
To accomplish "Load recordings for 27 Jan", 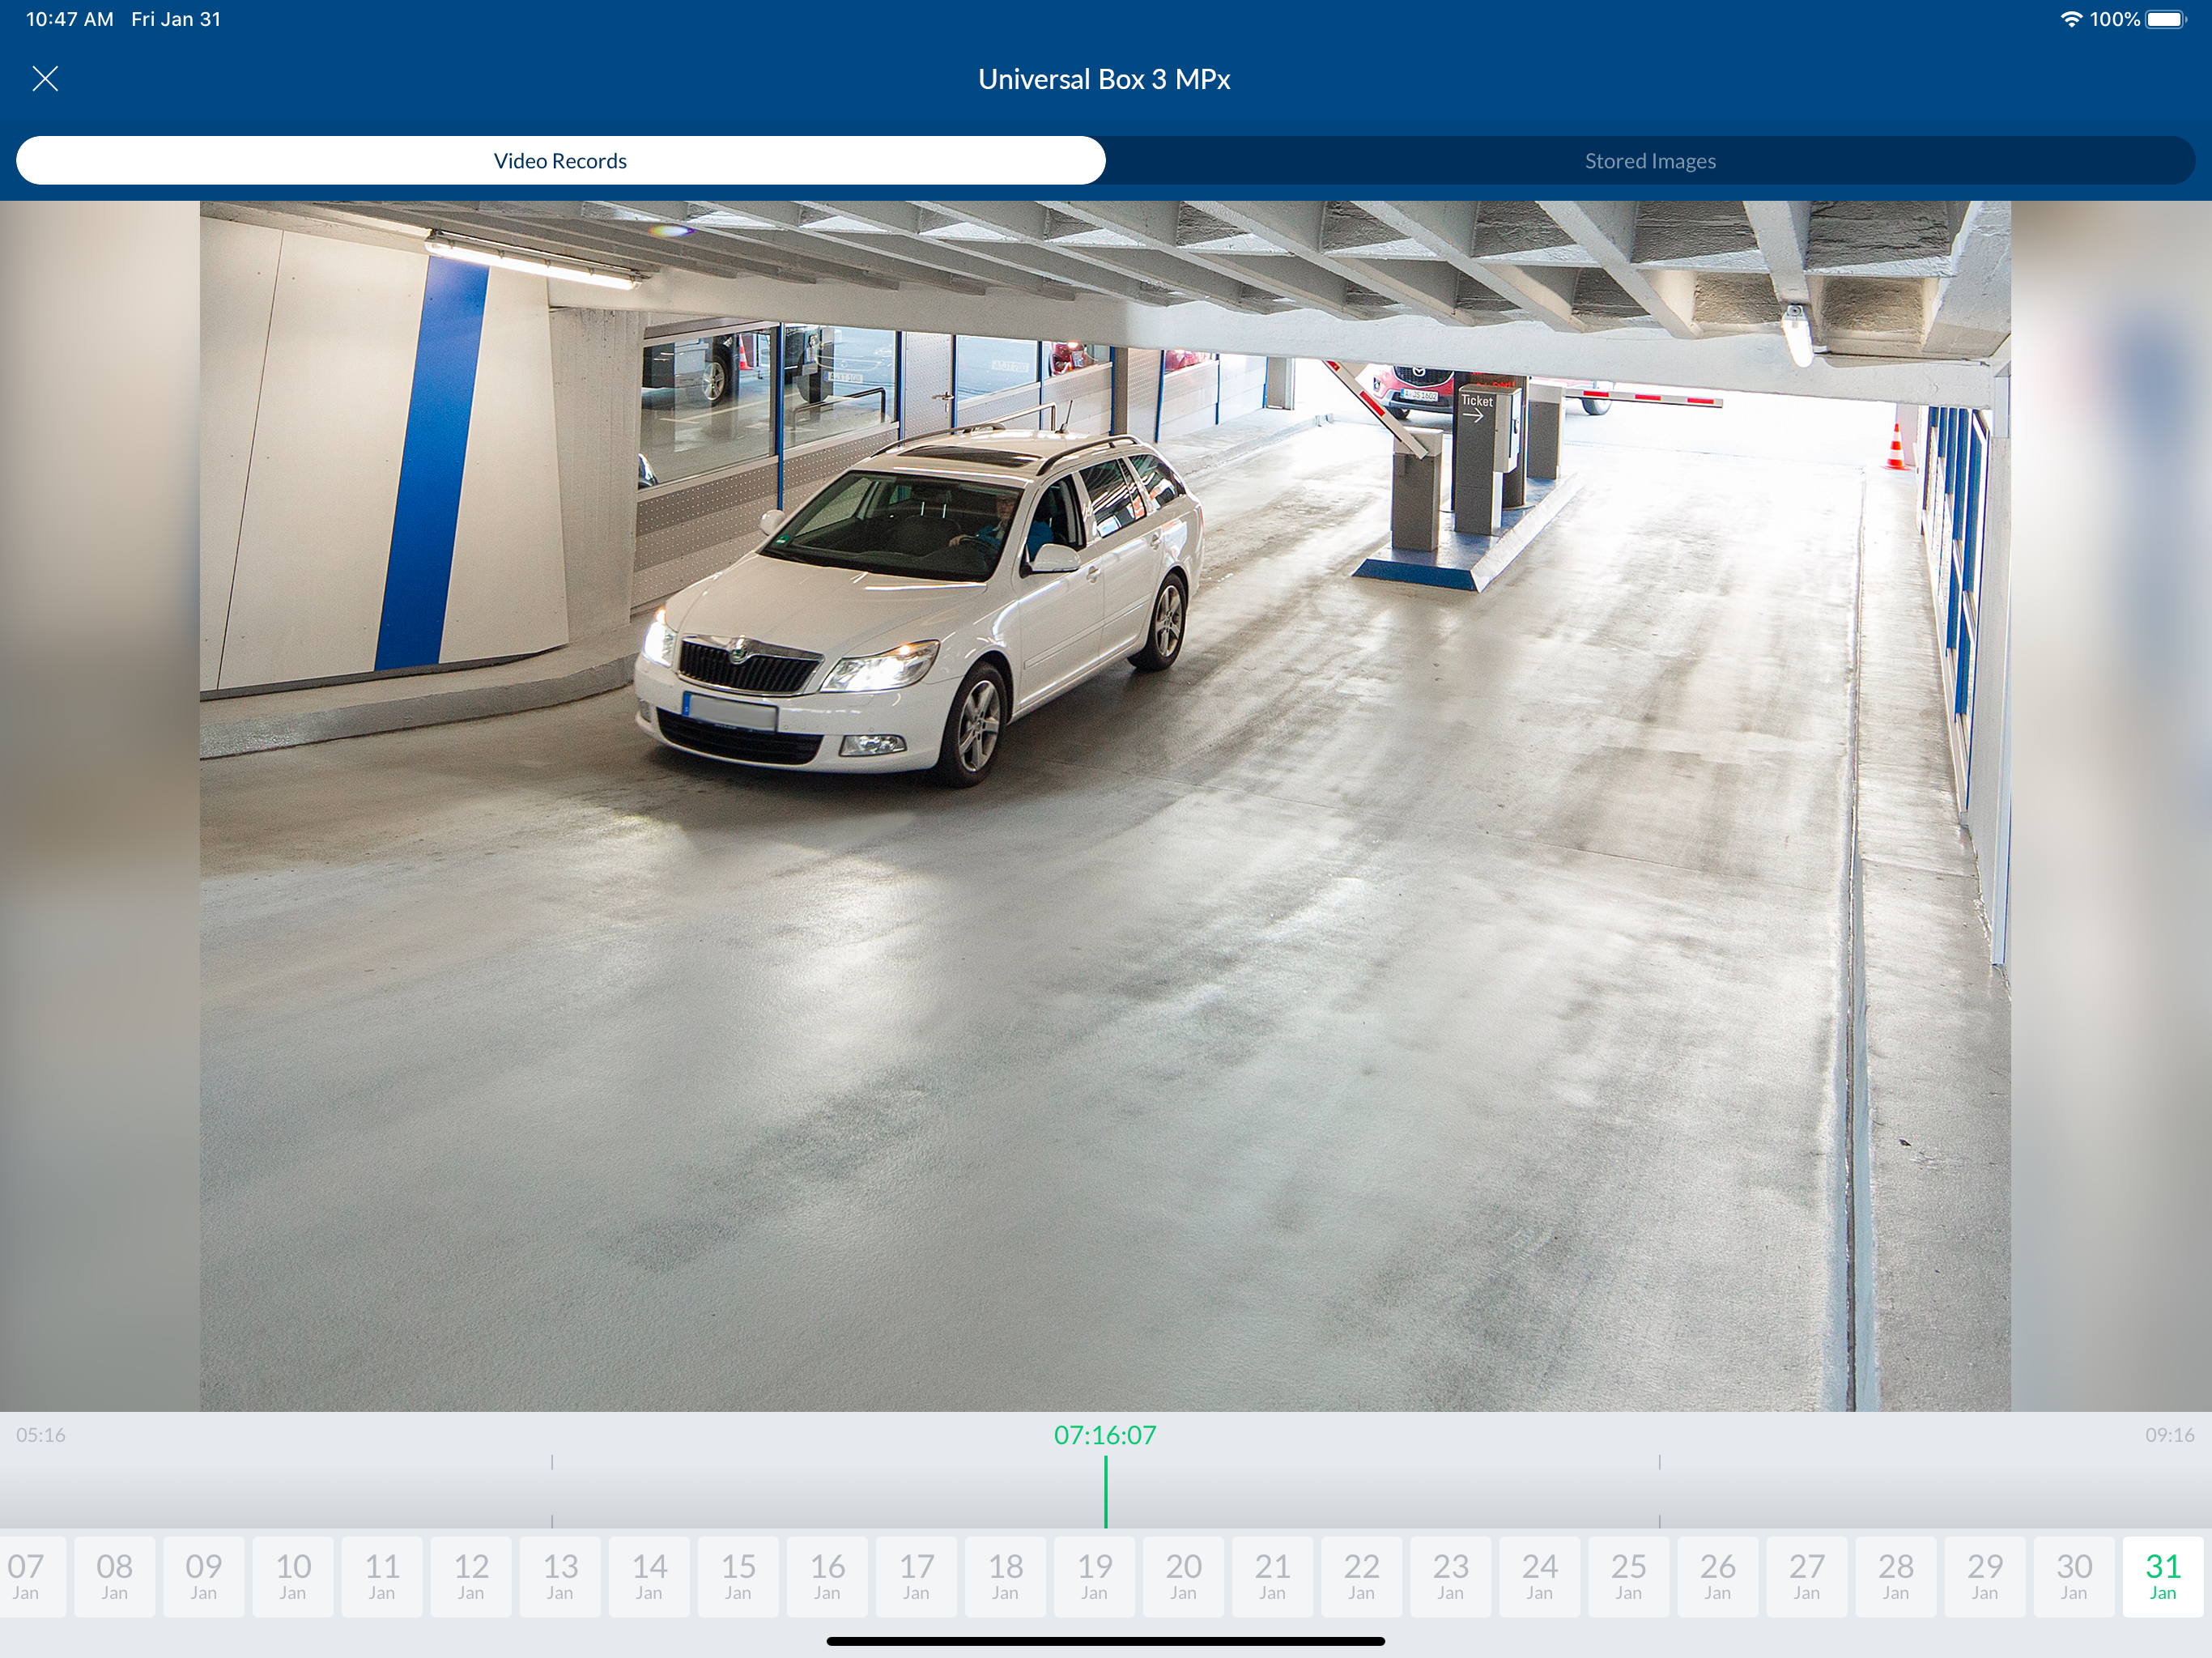I will [1806, 1576].
